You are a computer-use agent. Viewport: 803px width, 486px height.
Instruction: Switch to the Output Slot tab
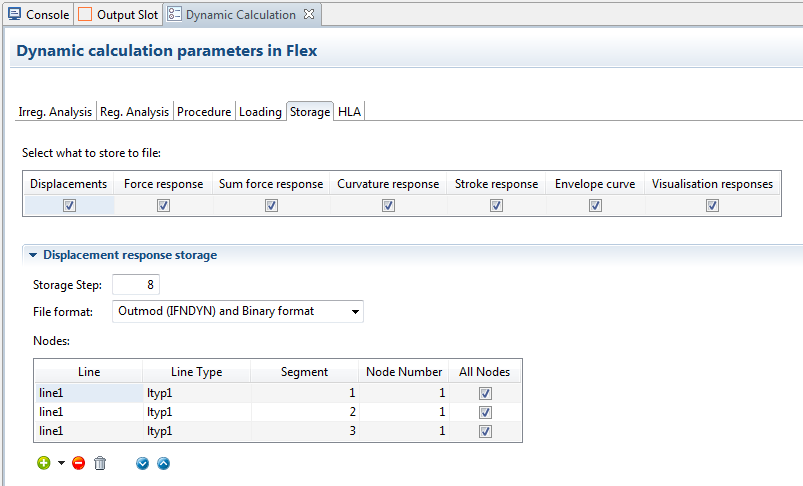[x=118, y=15]
